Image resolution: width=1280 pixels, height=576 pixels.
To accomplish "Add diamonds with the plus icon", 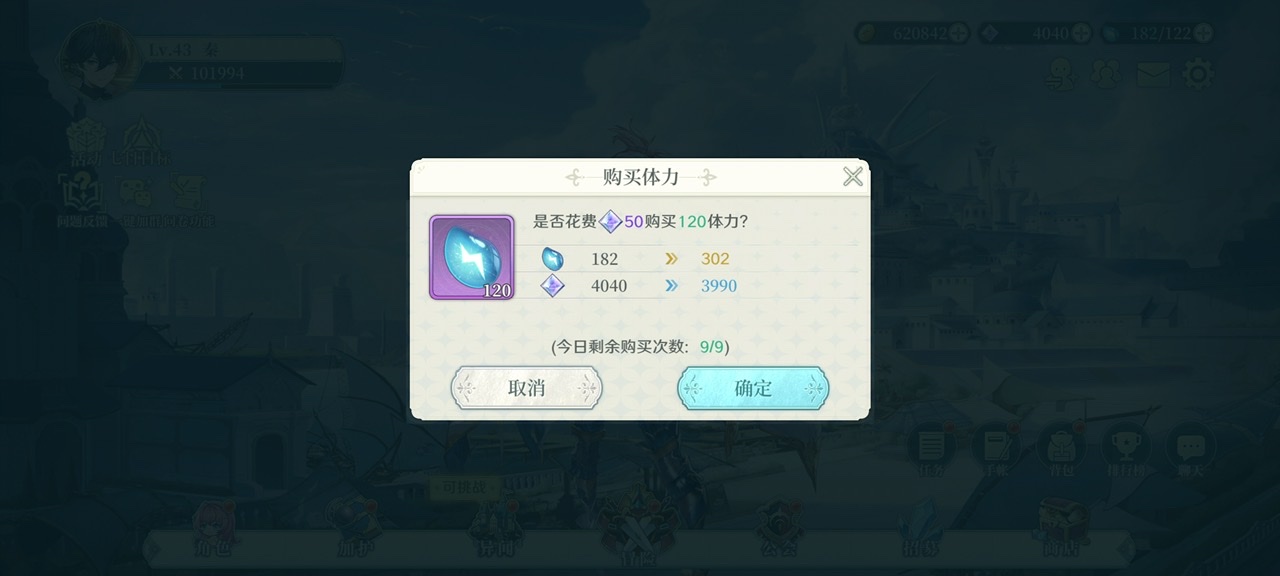I will pos(1082,33).
